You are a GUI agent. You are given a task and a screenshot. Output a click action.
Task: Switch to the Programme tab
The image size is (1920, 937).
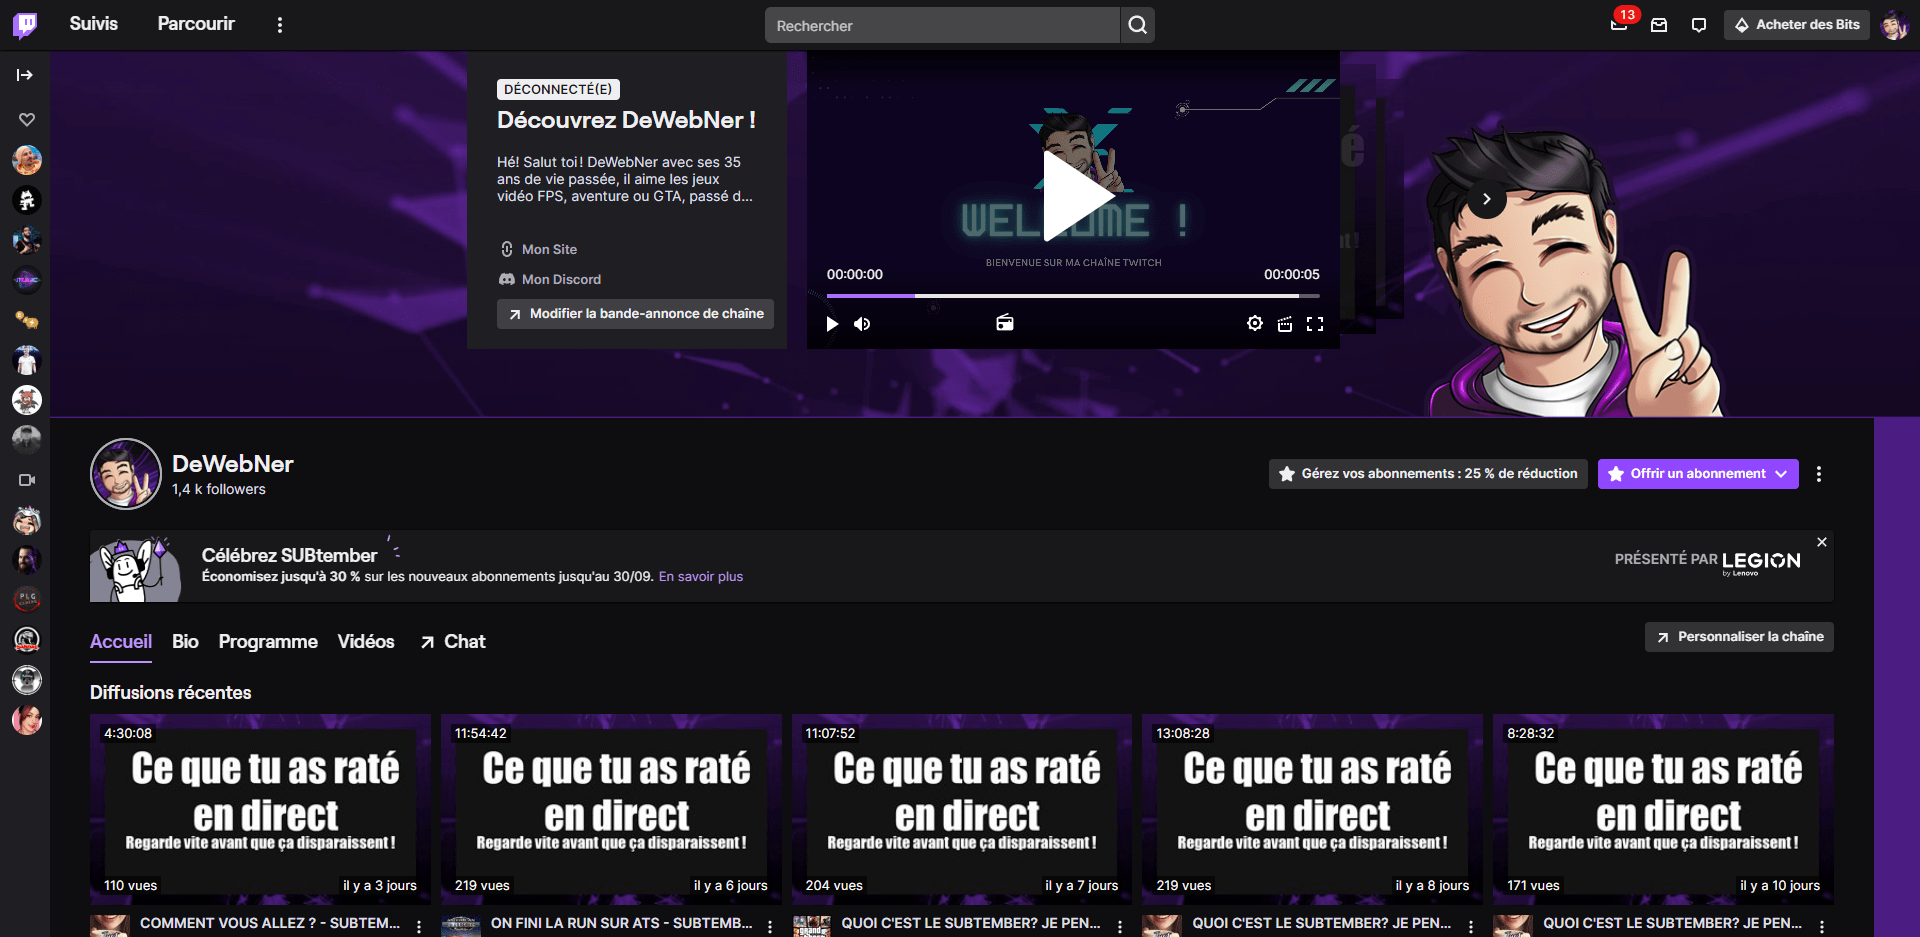[x=268, y=642]
